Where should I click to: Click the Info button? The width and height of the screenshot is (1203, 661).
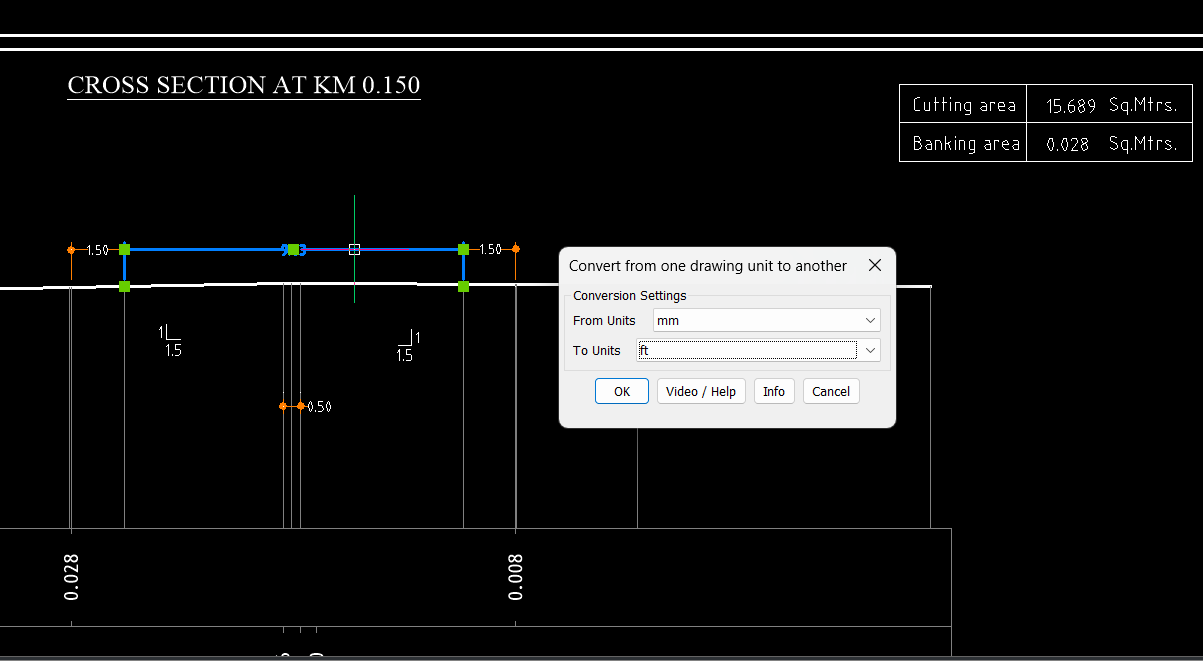(x=774, y=391)
